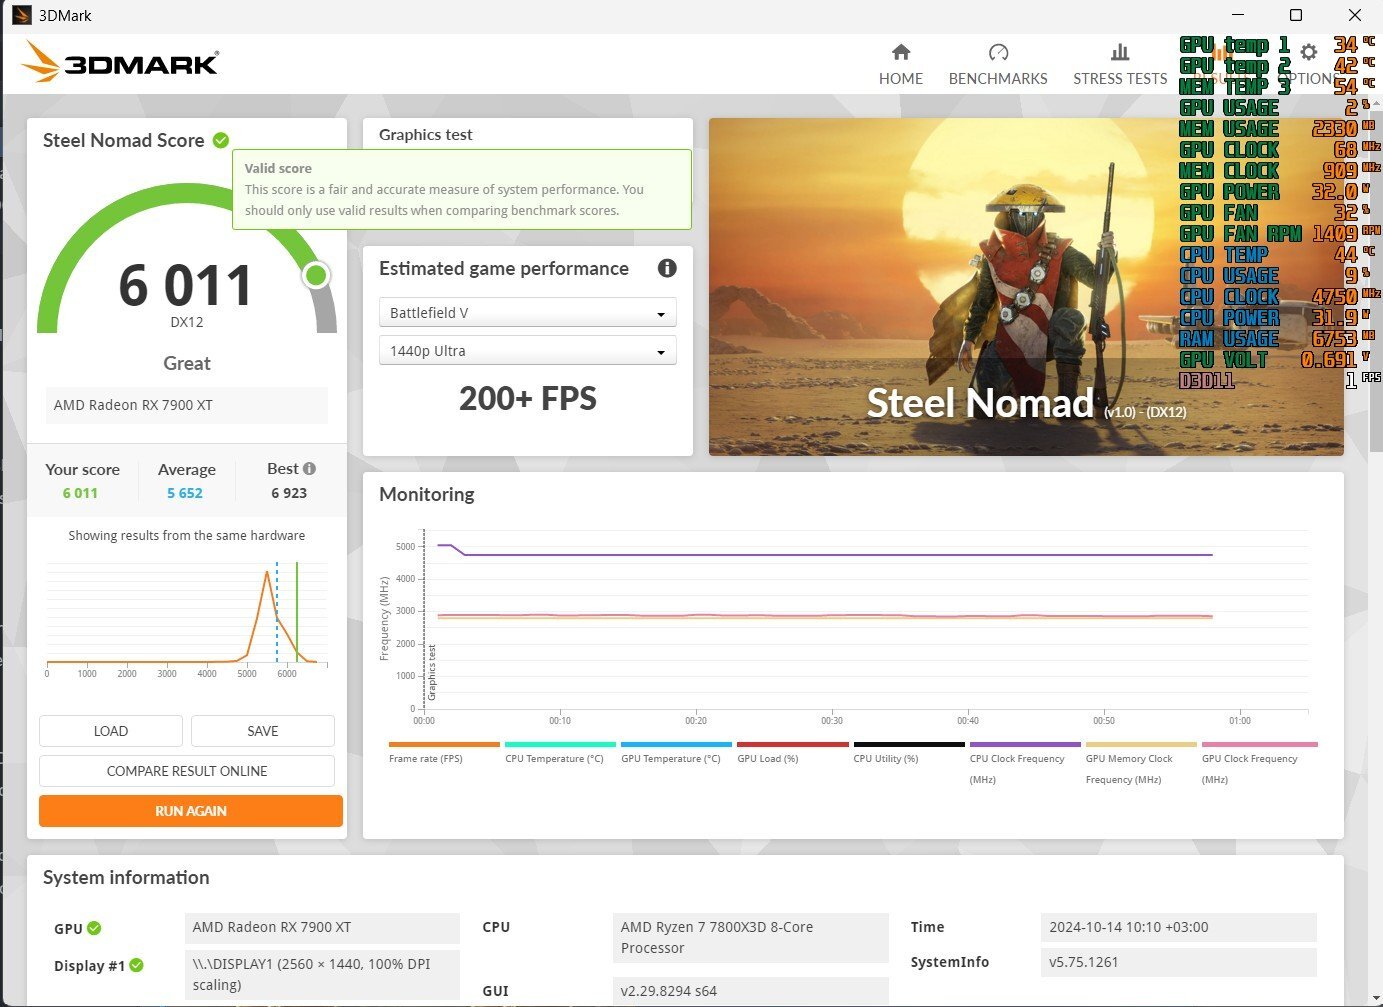Viewport: 1383px width, 1007px height.
Task: Click the 6 011 score number
Action: 186,286
